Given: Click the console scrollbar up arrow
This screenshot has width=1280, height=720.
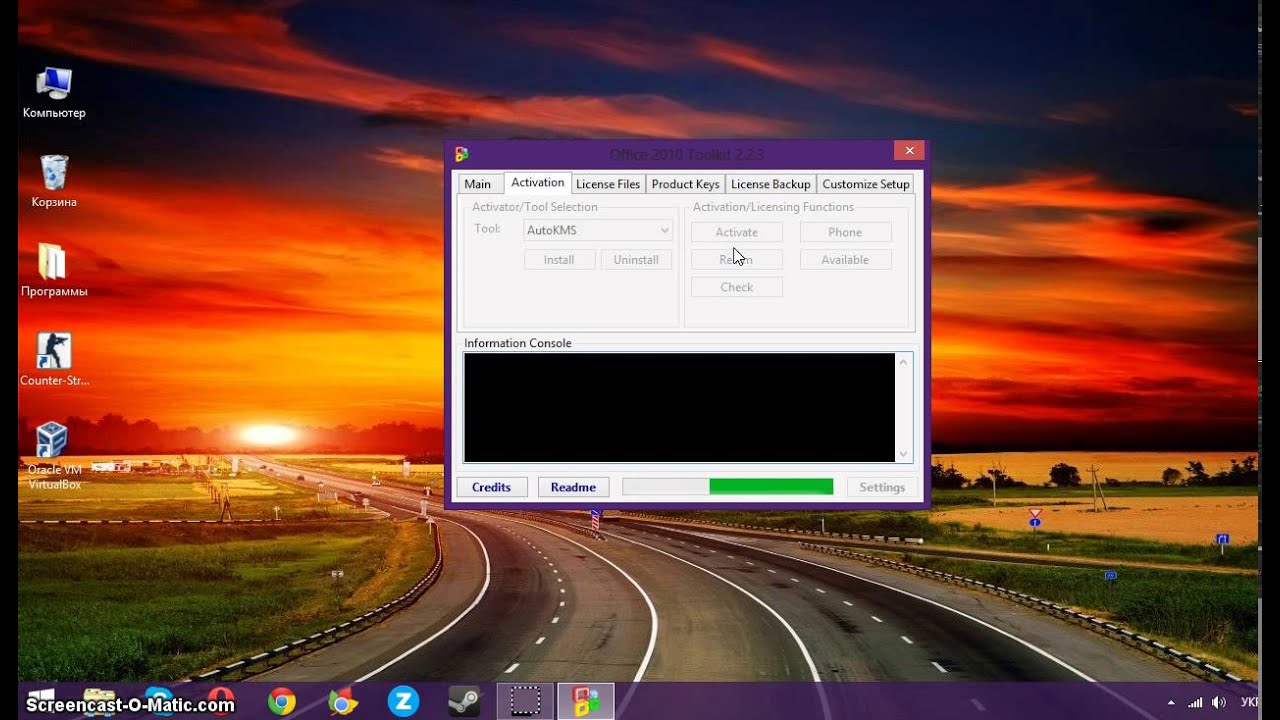Looking at the screenshot, I should (x=904, y=362).
